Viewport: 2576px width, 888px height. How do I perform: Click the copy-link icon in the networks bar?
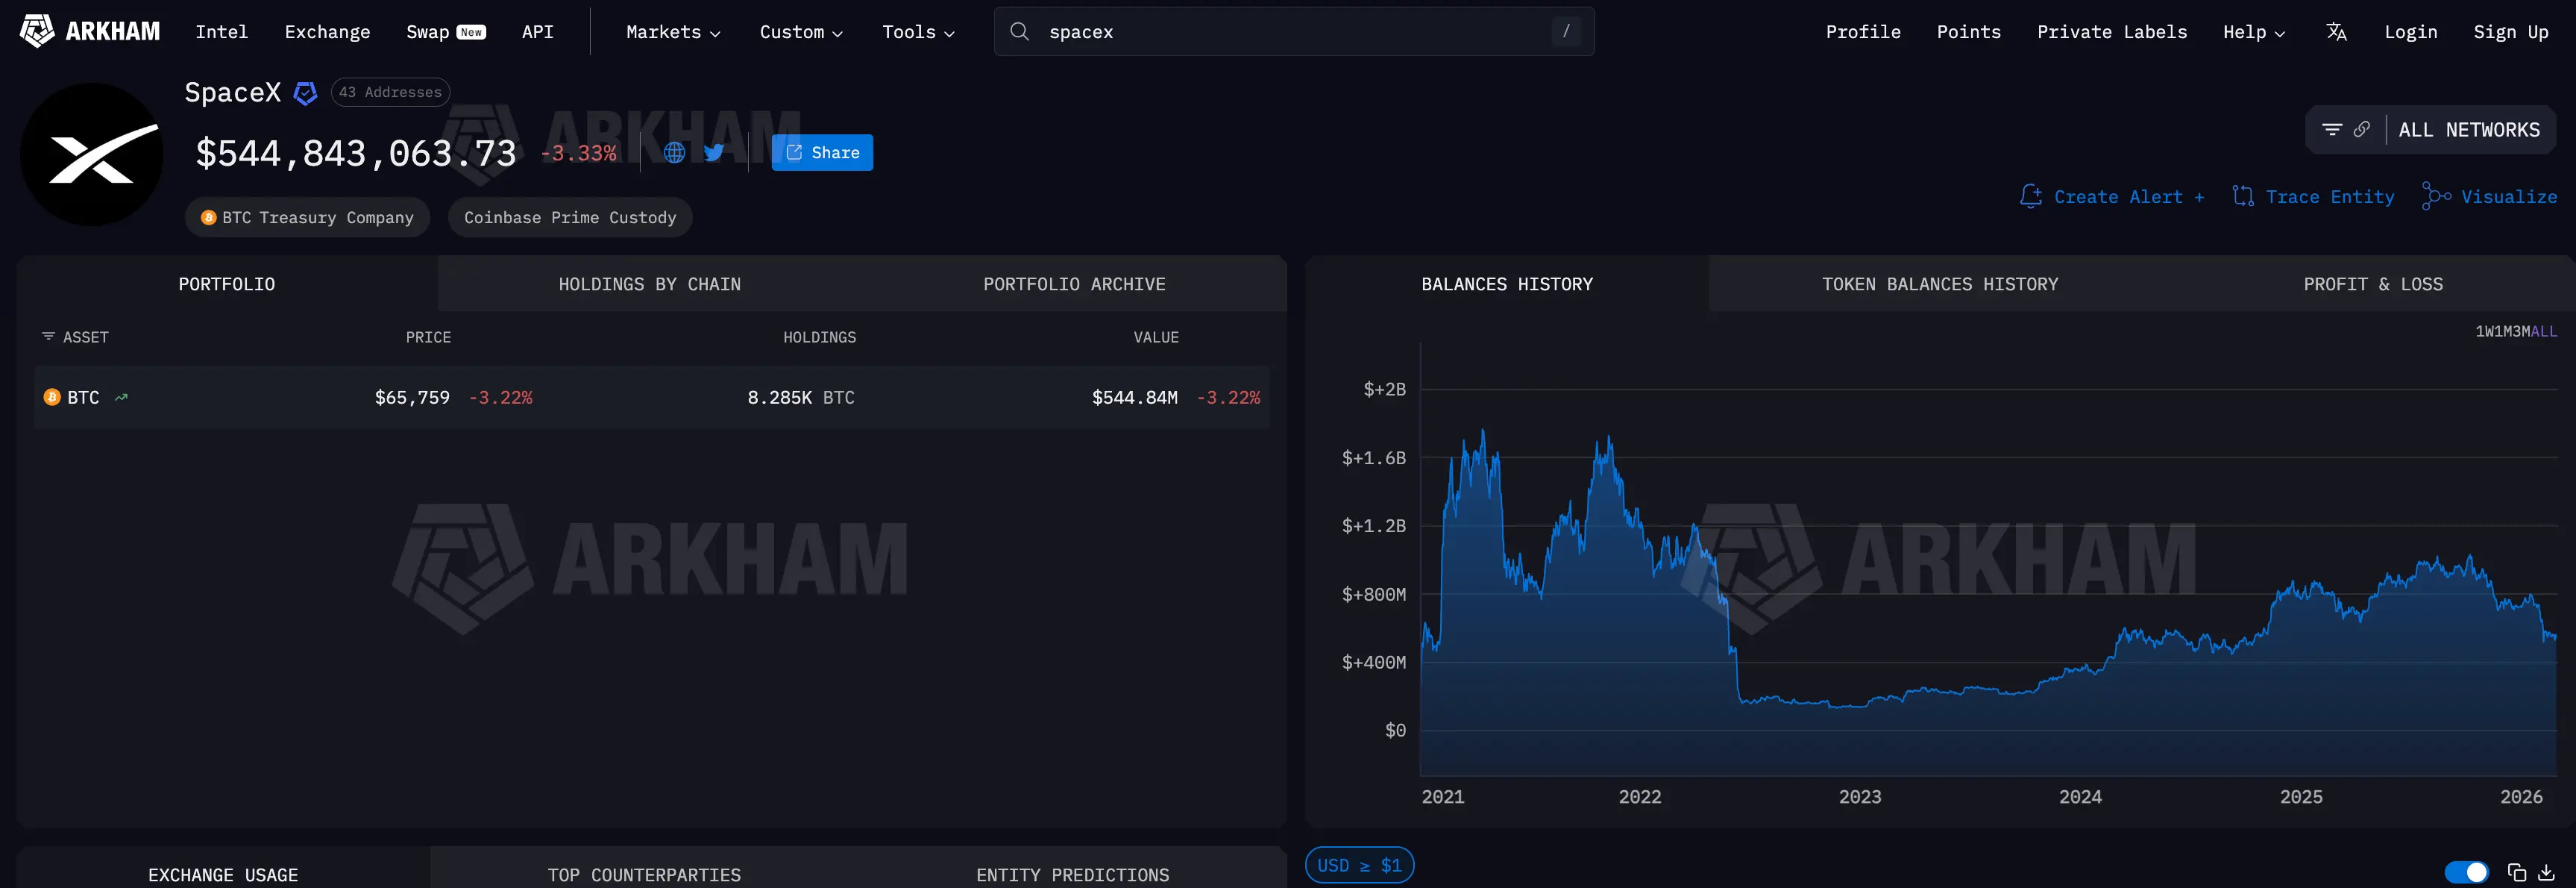pyautogui.click(x=2362, y=129)
